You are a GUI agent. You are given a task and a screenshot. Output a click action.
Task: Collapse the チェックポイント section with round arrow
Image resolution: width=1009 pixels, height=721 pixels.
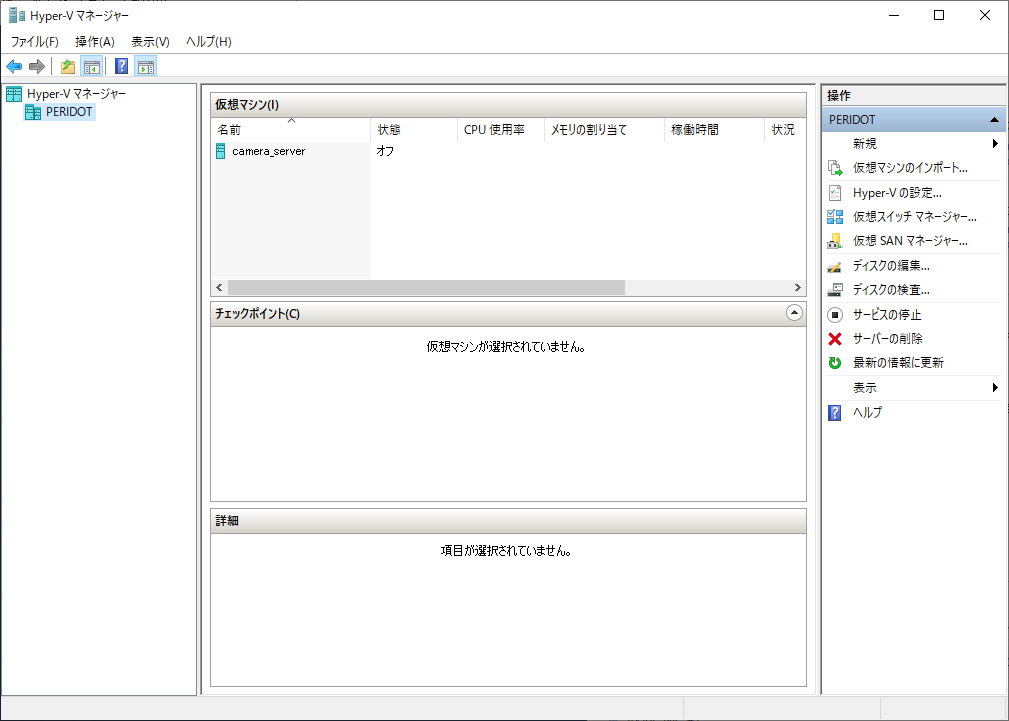coord(794,314)
